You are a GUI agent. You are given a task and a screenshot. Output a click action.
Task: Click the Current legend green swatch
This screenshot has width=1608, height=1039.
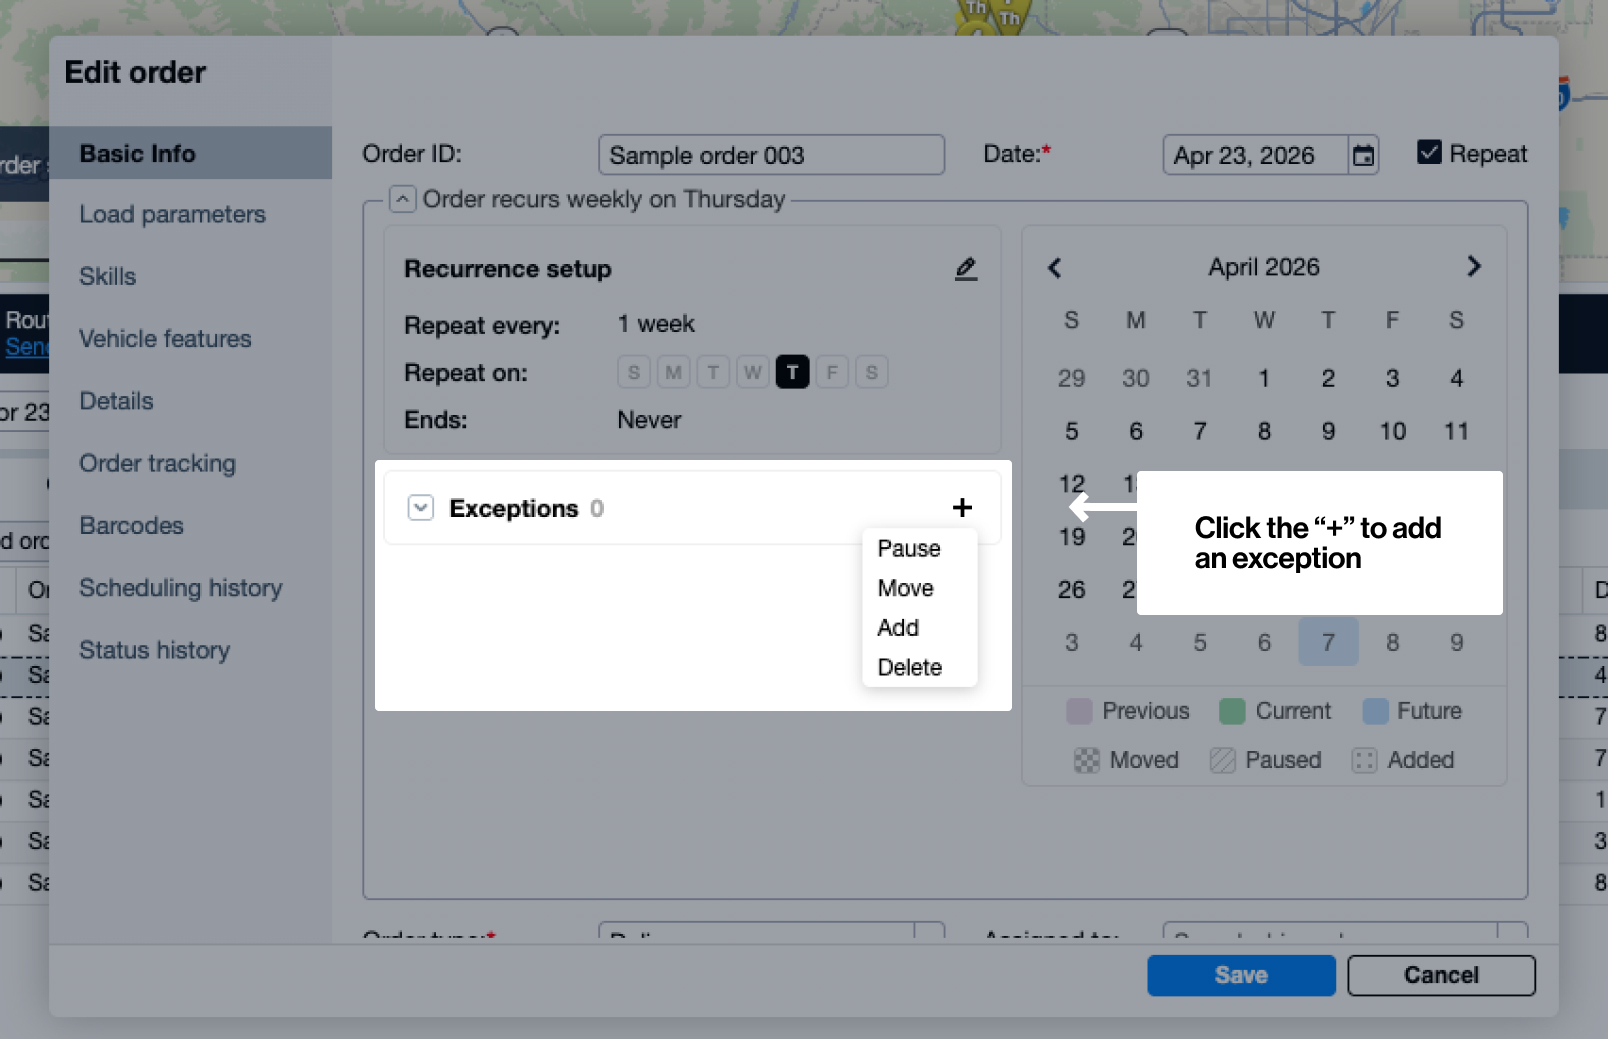tap(1232, 711)
